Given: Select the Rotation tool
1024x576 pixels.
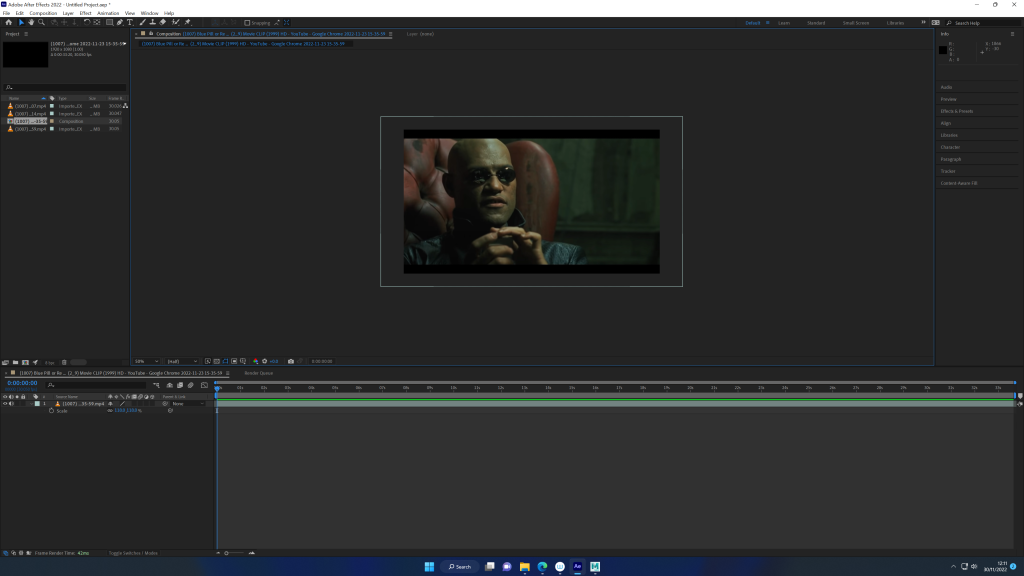Looking at the screenshot, I should click(86, 22).
